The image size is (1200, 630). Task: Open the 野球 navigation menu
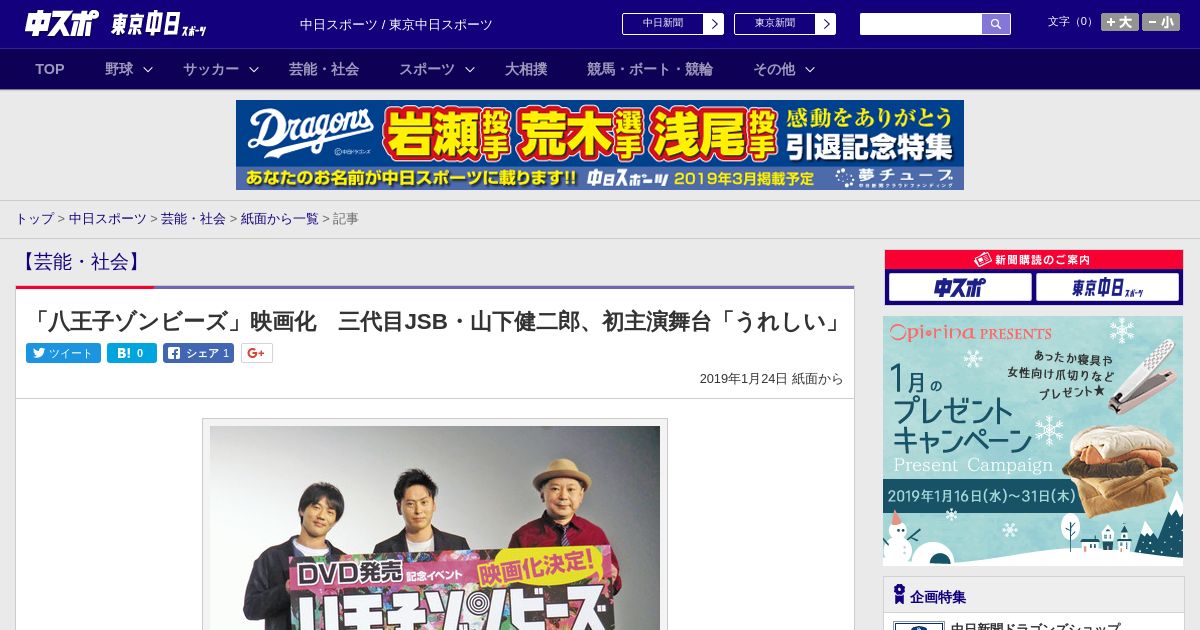click(x=119, y=69)
